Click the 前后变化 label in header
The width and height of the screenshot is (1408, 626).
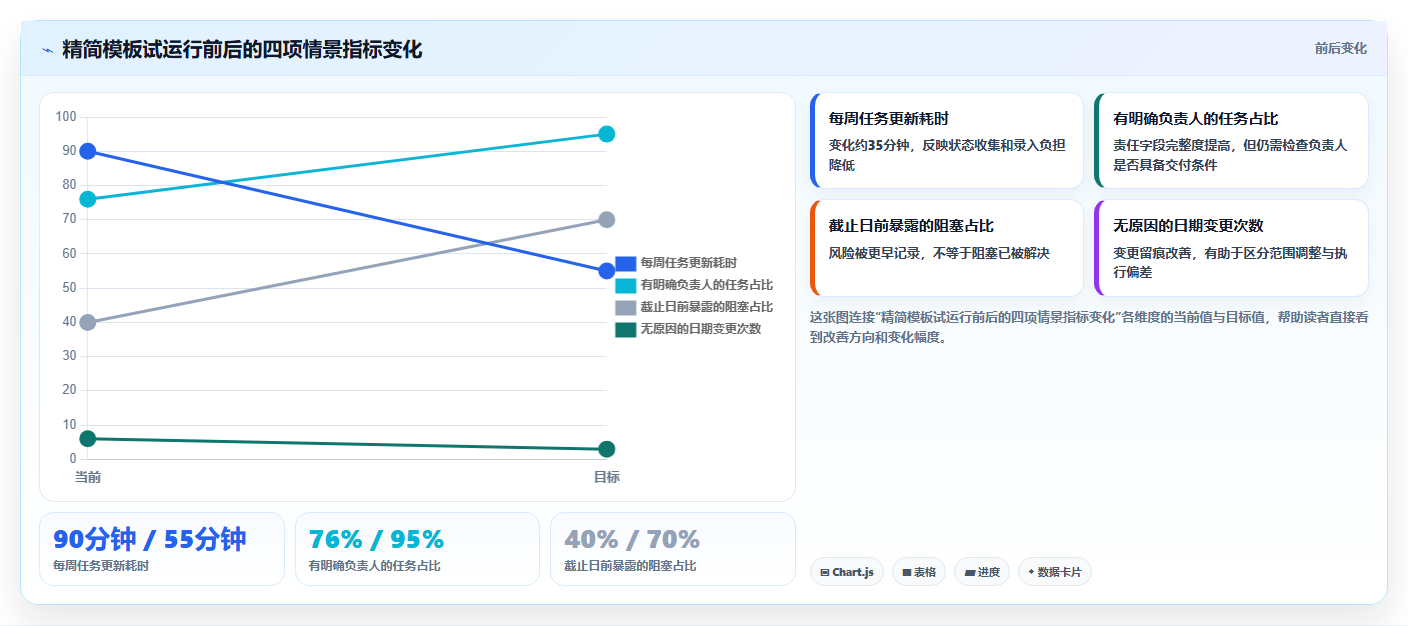click(x=1340, y=49)
